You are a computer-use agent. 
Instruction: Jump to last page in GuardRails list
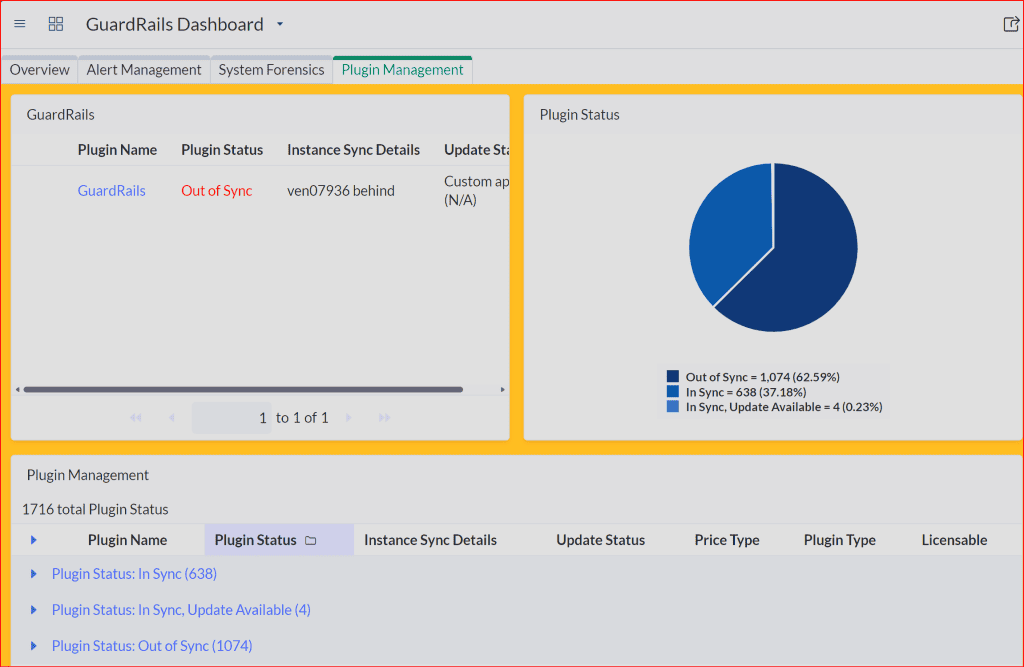[x=384, y=417]
